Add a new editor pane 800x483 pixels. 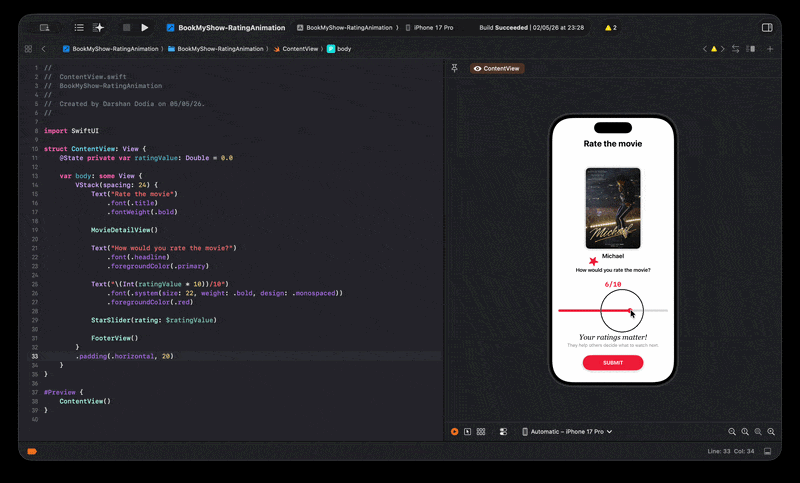click(770, 49)
